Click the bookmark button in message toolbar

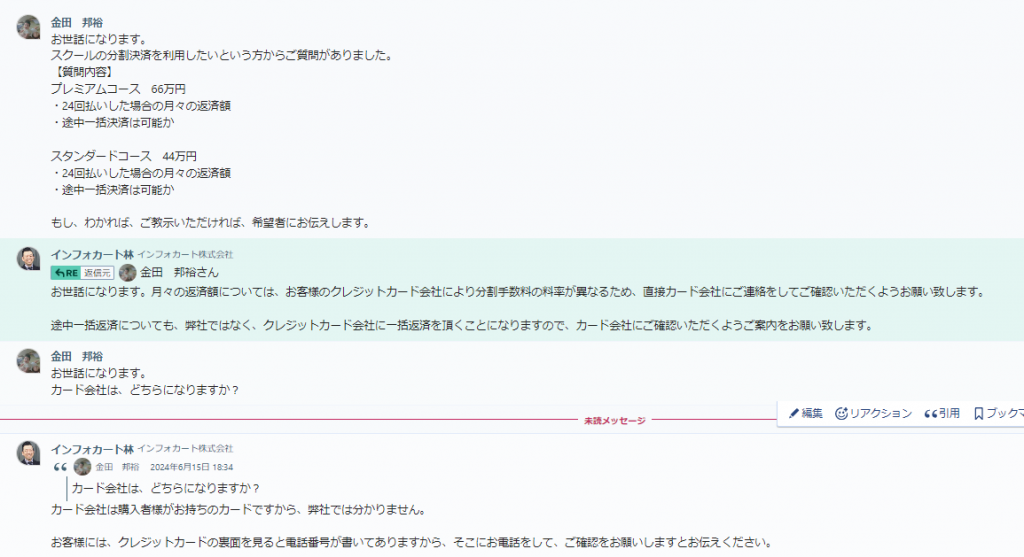[998, 413]
